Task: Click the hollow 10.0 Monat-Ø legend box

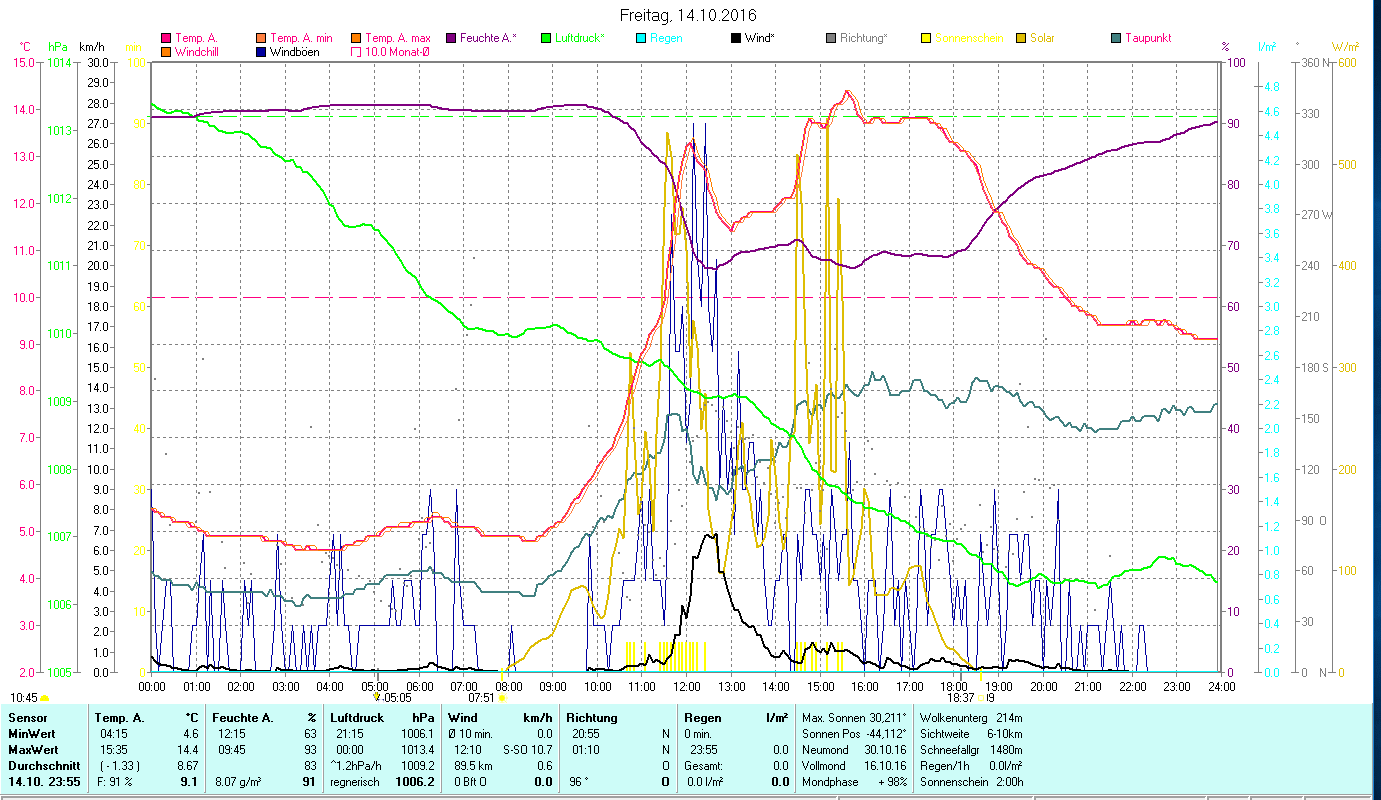Action: [x=356, y=51]
